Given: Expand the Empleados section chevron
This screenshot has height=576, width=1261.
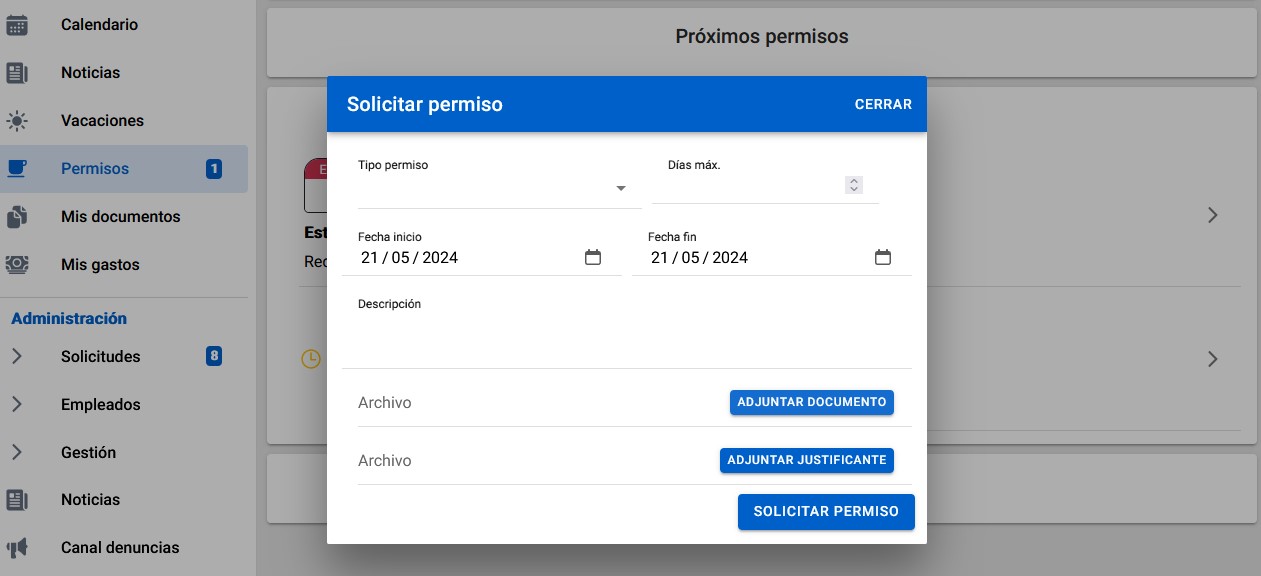Looking at the screenshot, I should click(17, 405).
